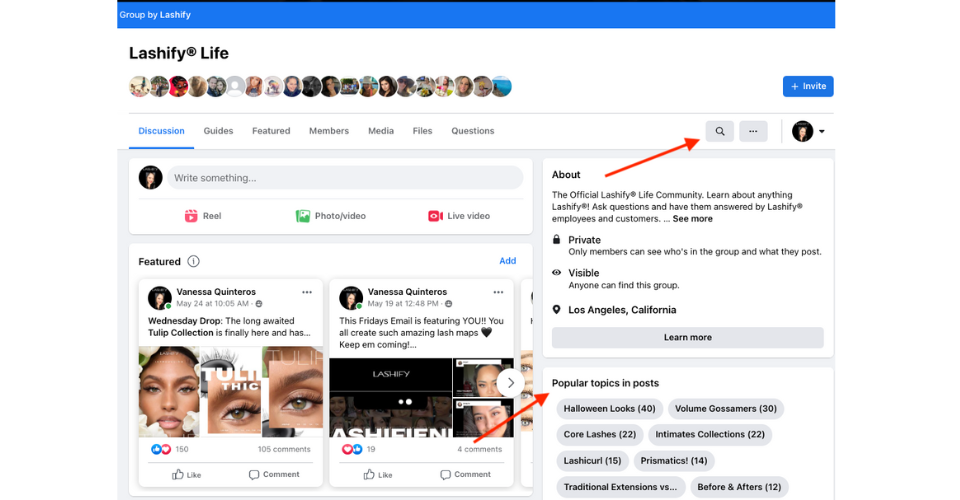Open the options dots on the Tulip Collection post

(307, 292)
